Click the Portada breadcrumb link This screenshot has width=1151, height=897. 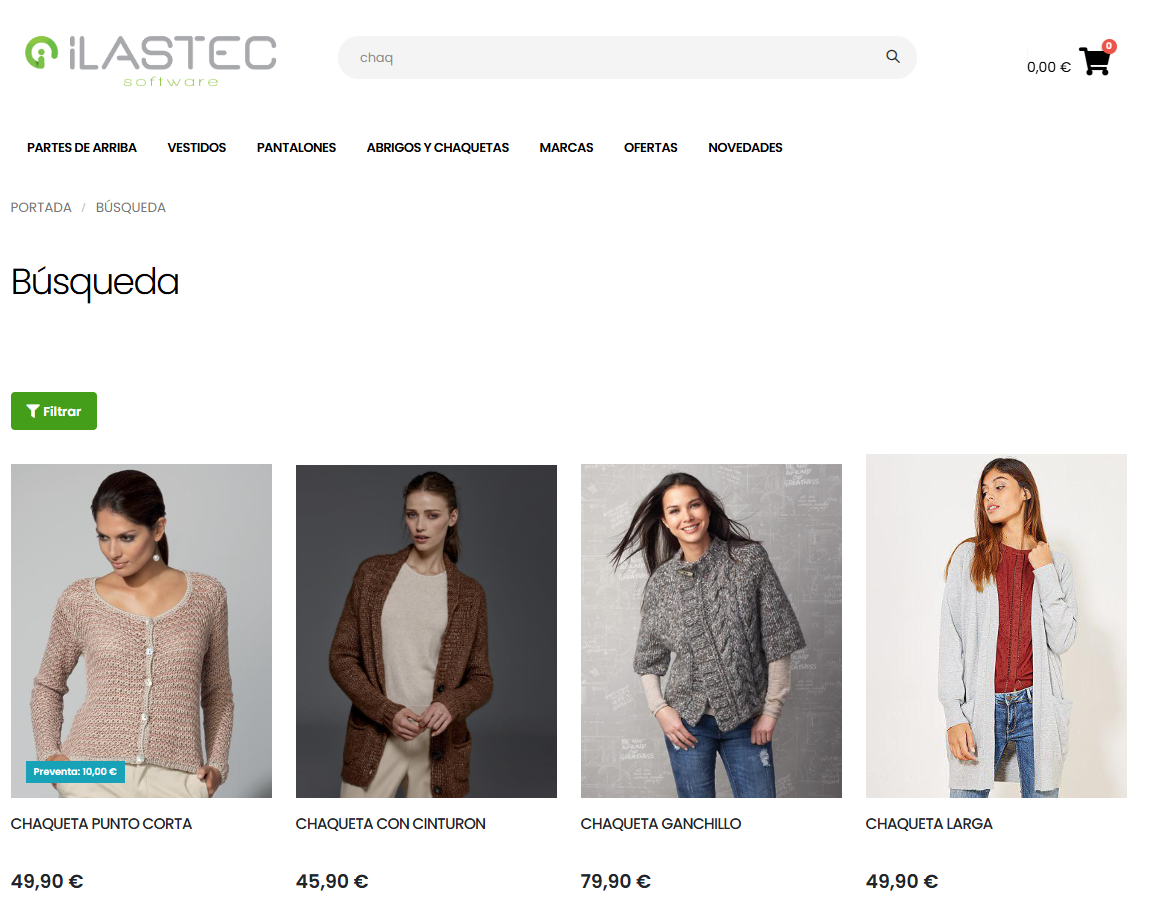point(41,208)
